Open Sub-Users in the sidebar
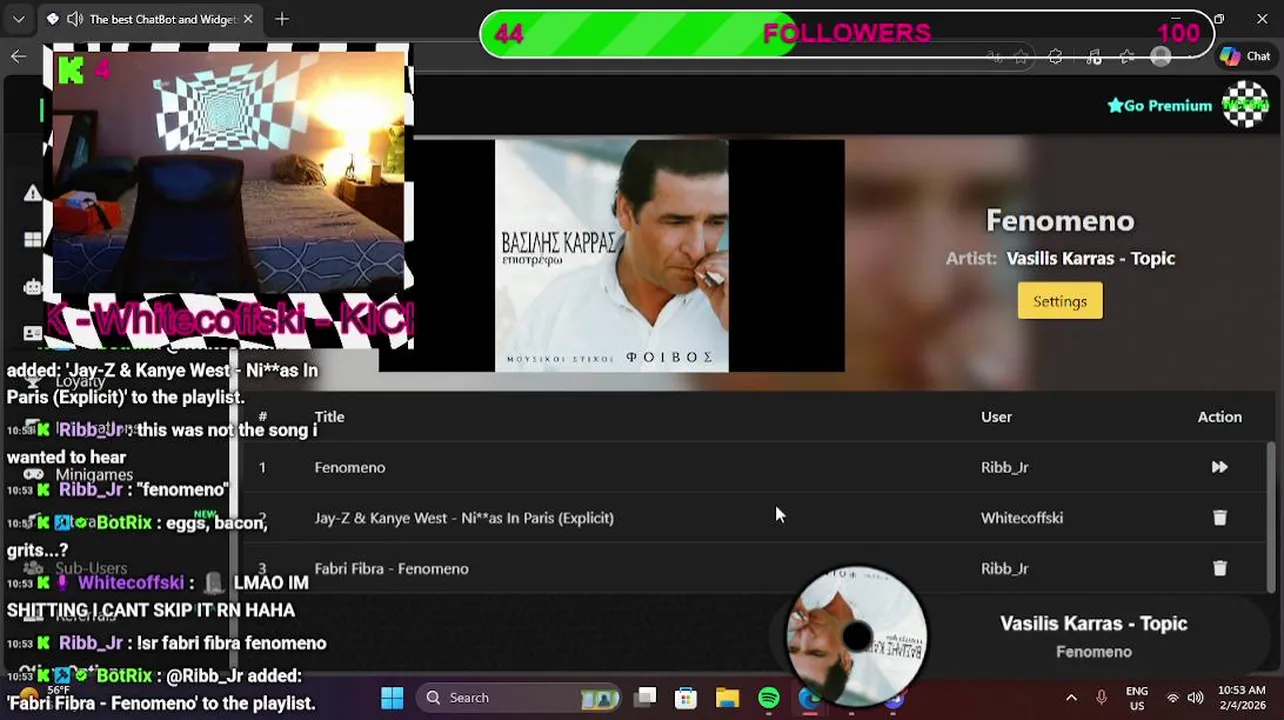The height and width of the screenshot is (720, 1284). (x=91, y=568)
